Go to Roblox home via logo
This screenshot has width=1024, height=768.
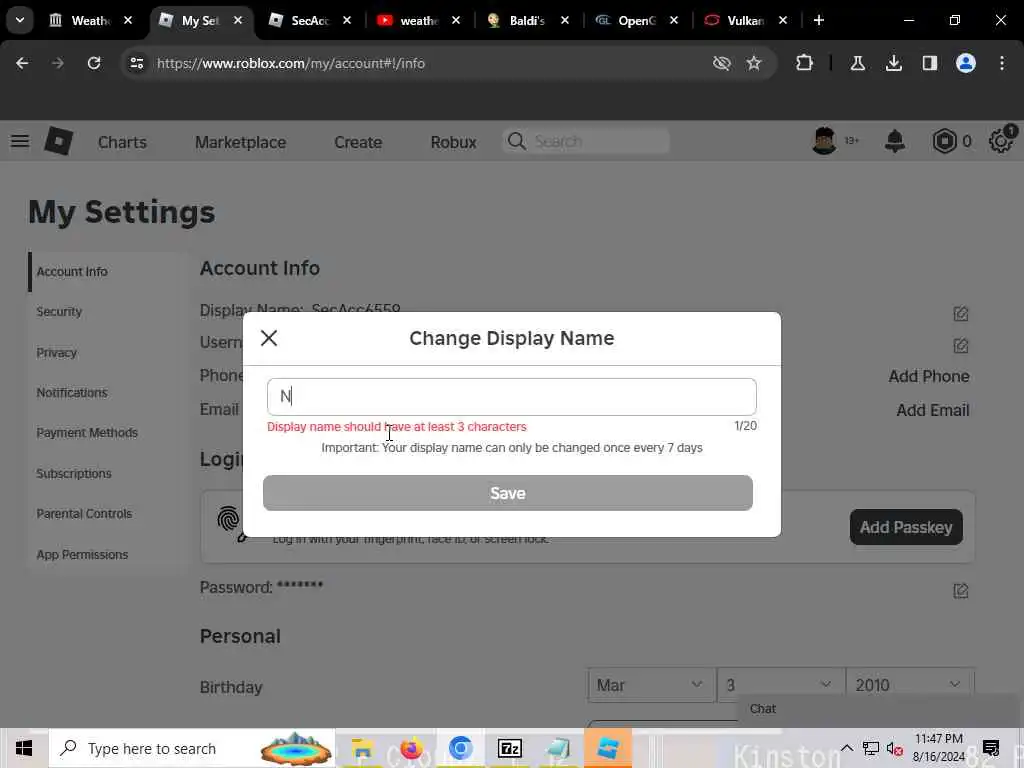pyautogui.click(x=59, y=141)
